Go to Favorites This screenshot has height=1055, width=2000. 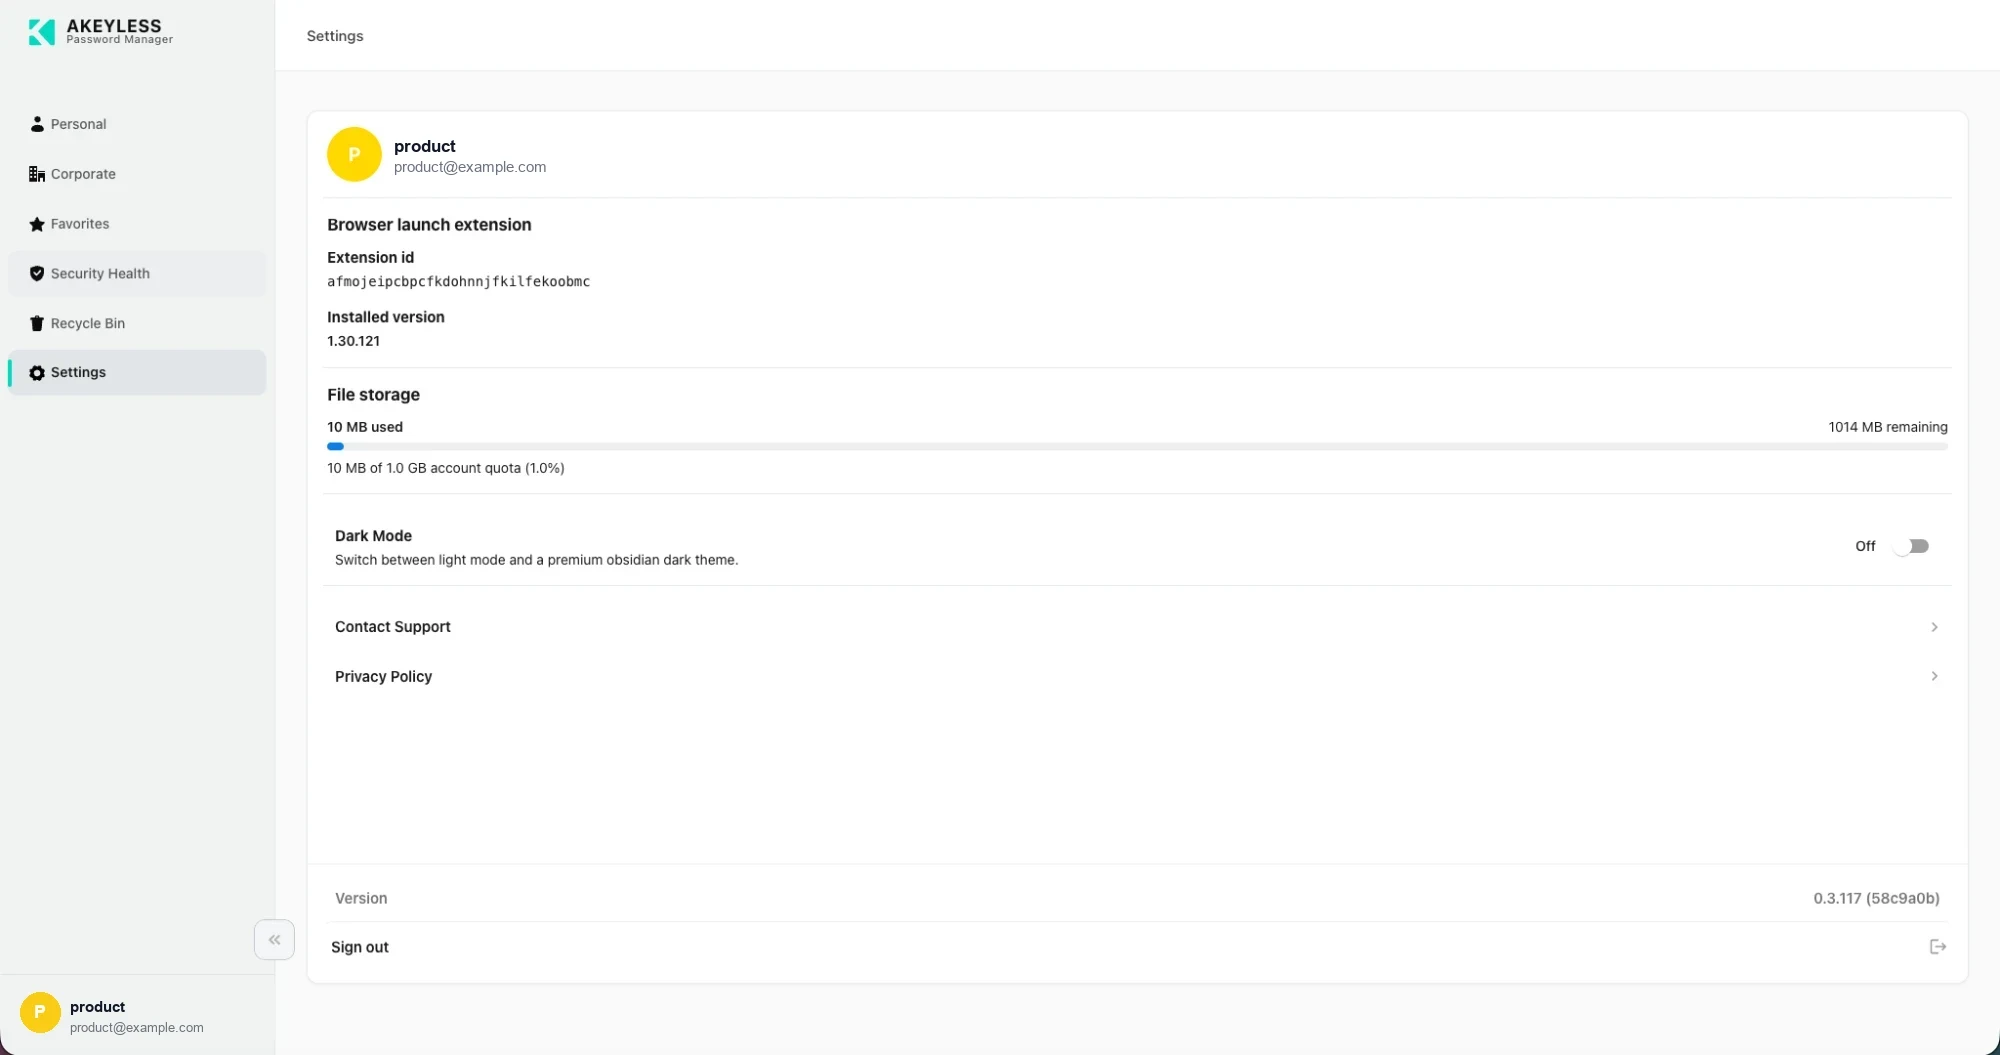[137, 224]
